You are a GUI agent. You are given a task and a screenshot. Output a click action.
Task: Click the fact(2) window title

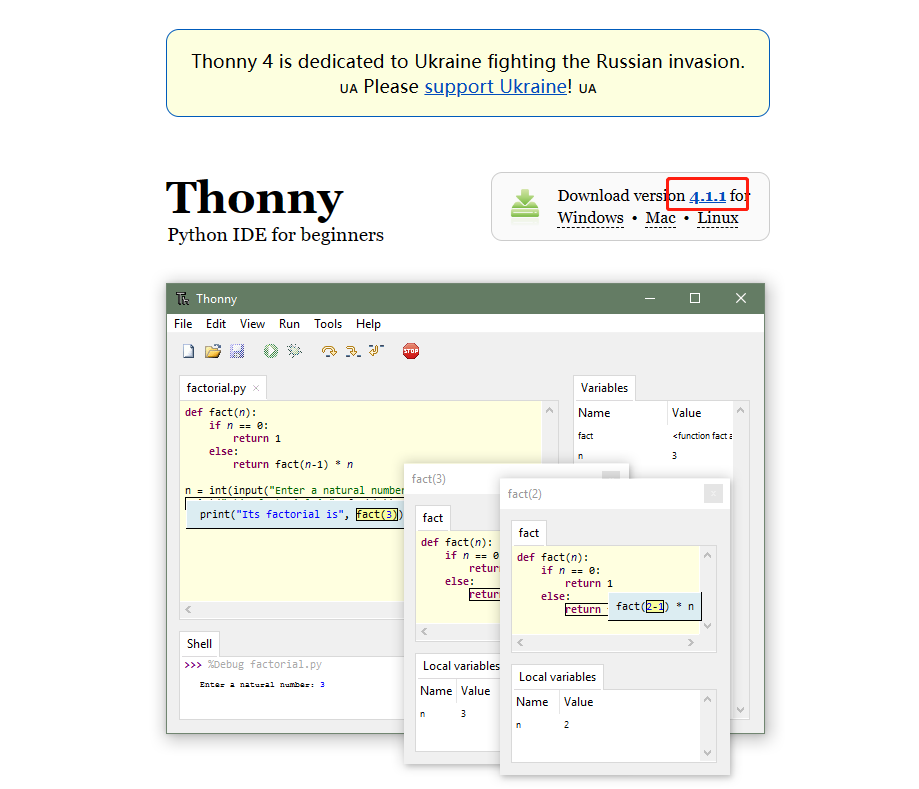coord(525,494)
